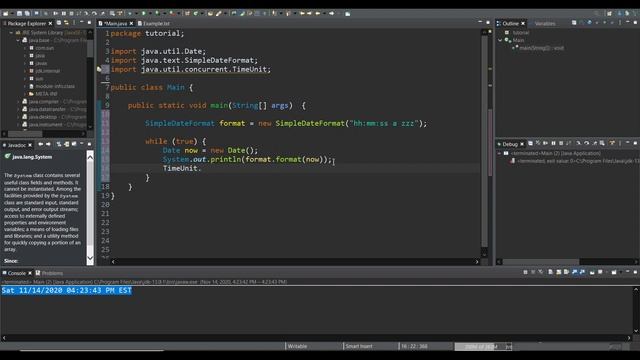The width and height of the screenshot is (640, 360).
Task: Expand the java.compiler module
Action: (18, 102)
